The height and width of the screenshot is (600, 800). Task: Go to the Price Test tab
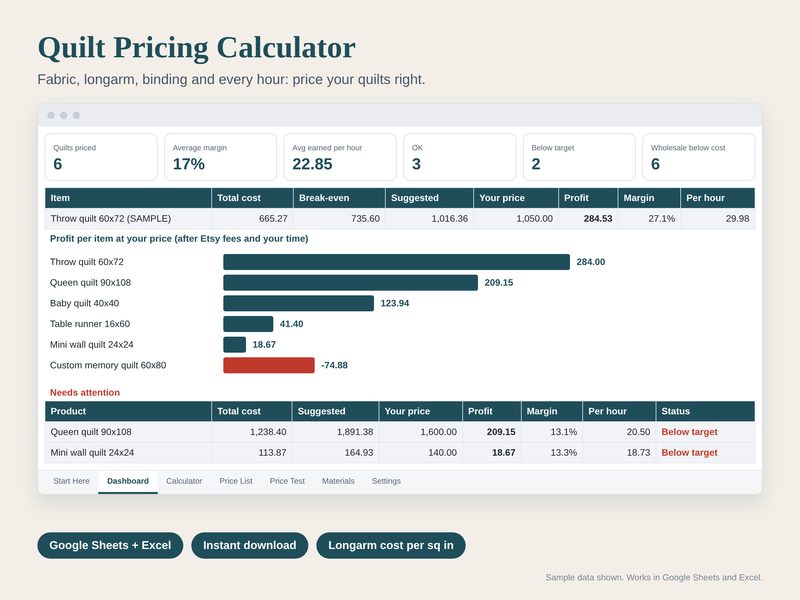click(287, 481)
